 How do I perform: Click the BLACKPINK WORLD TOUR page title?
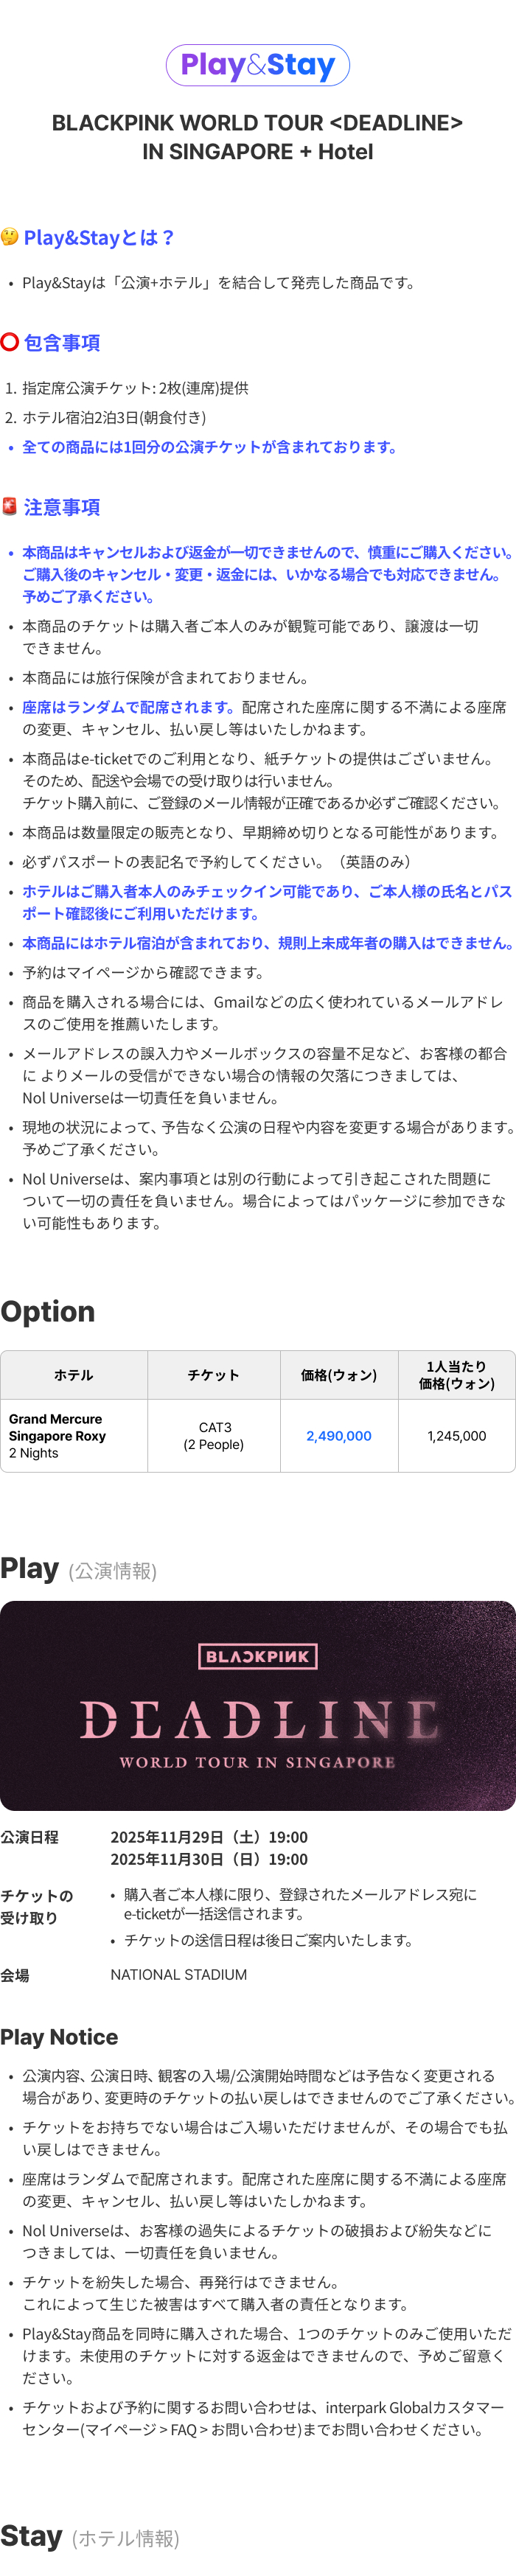click(x=257, y=137)
